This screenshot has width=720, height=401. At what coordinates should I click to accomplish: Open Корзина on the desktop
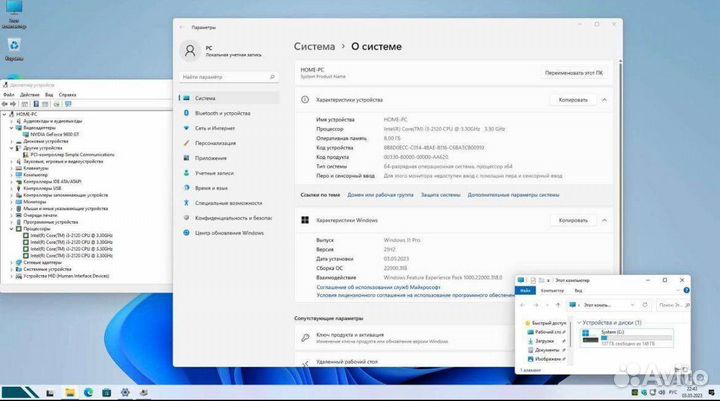tap(14, 50)
